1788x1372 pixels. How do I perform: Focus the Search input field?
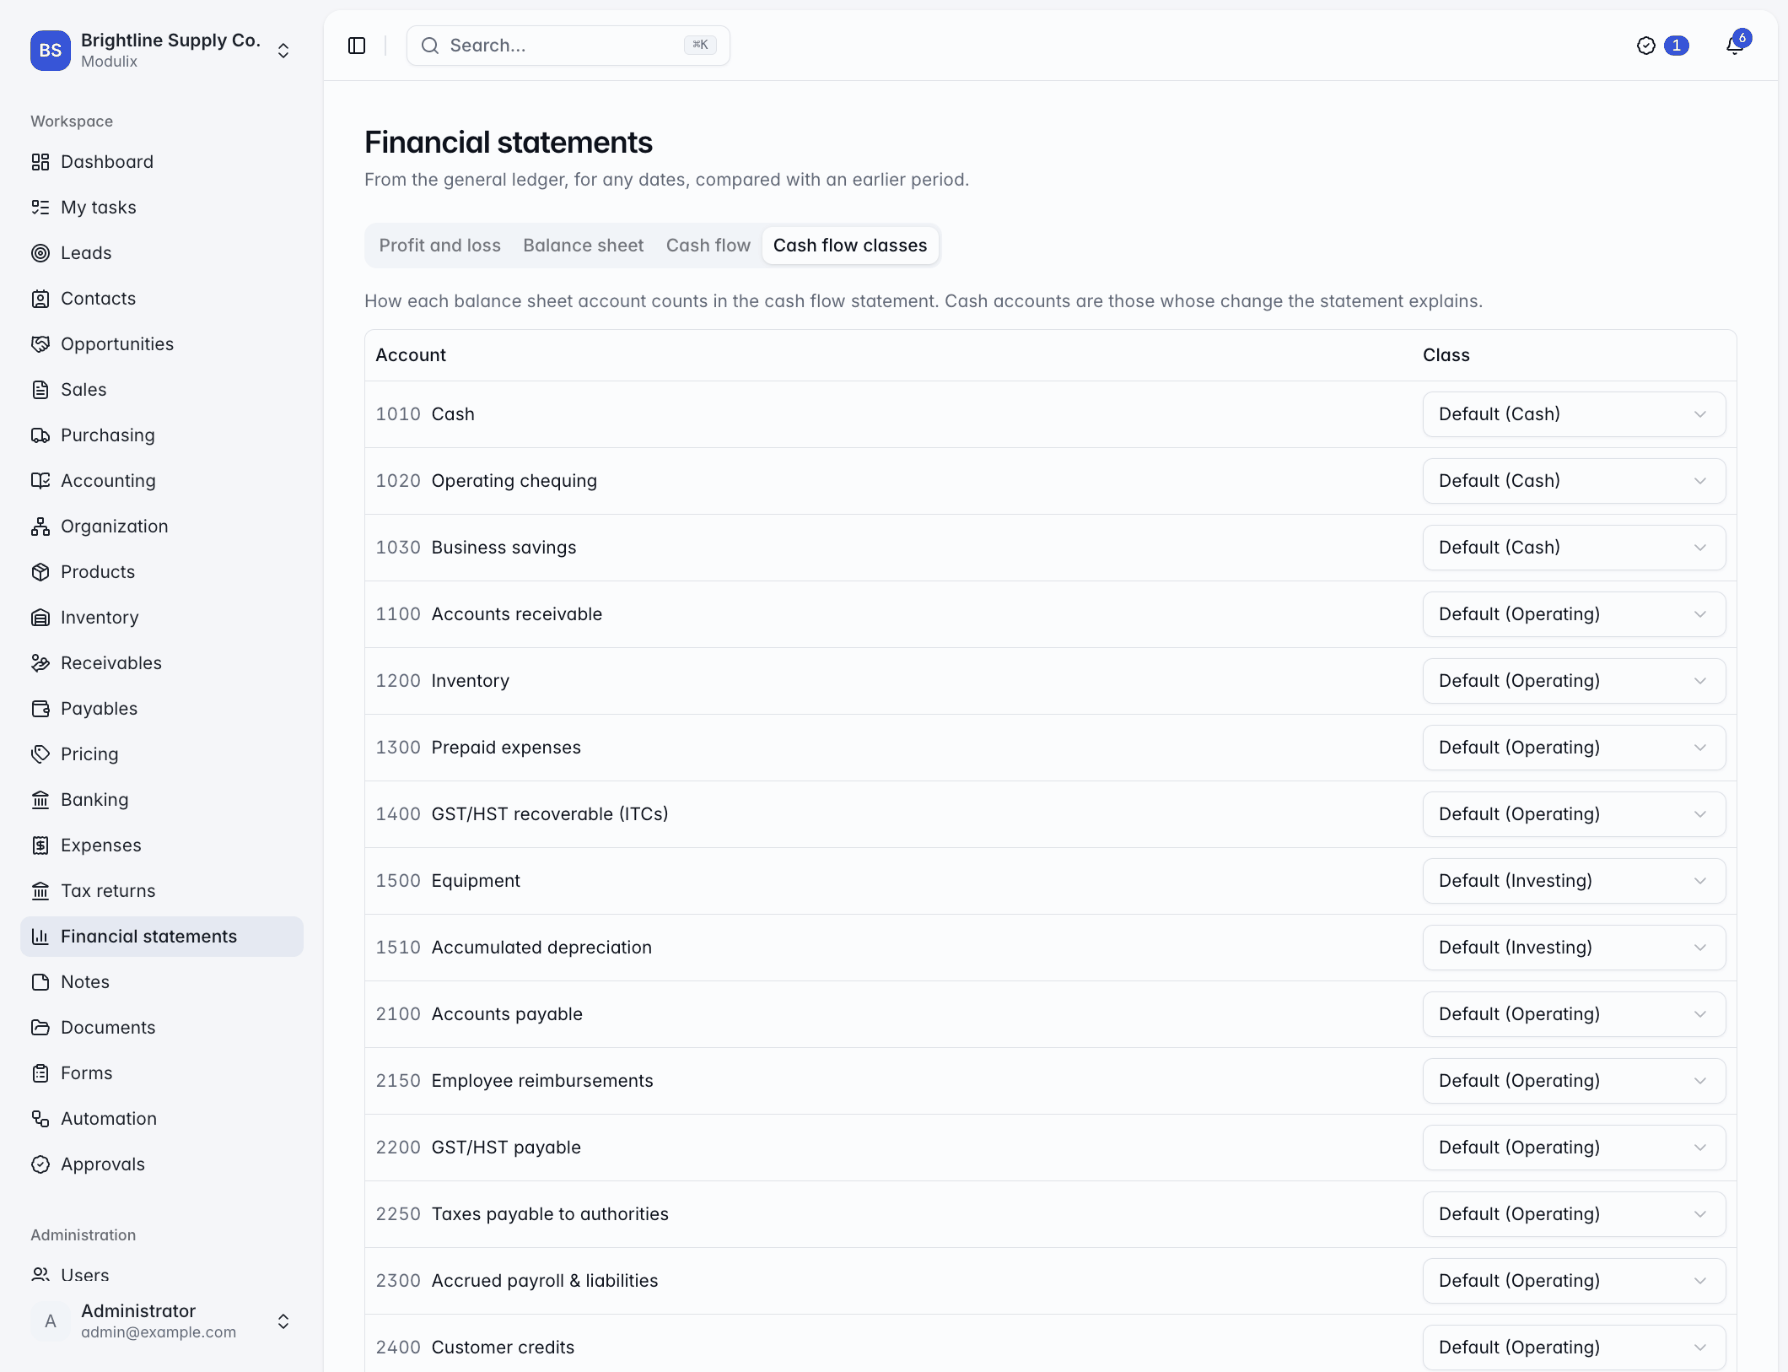click(568, 45)
